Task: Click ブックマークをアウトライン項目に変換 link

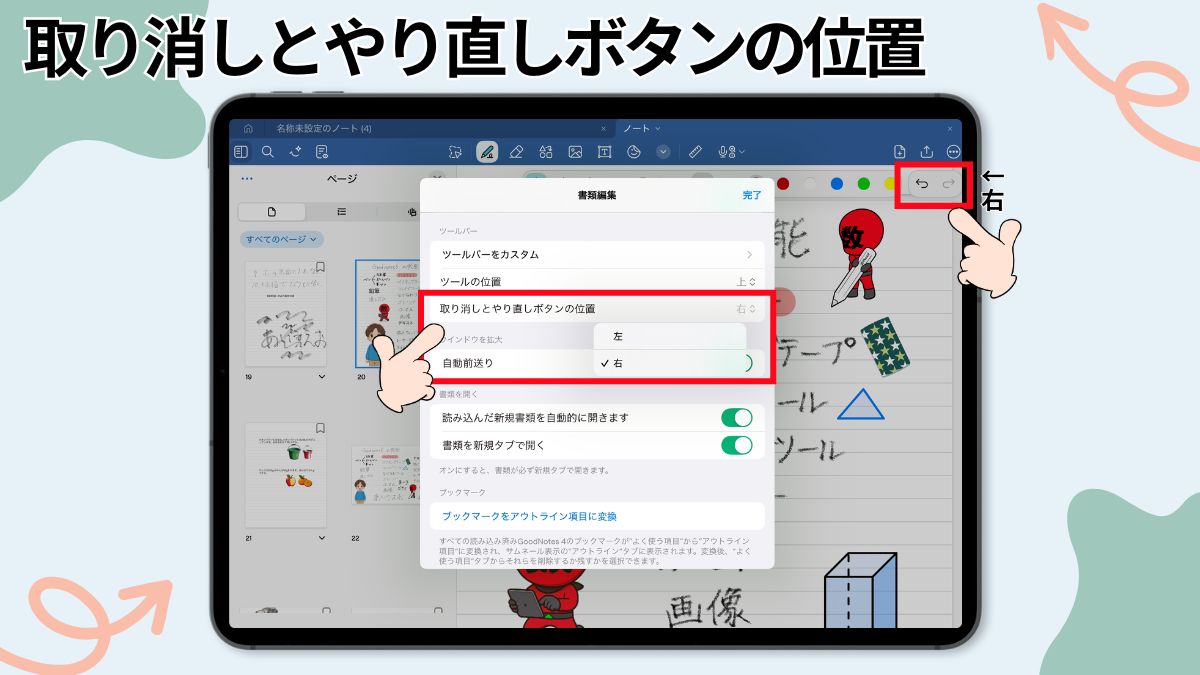Action: [x=529, y=517]
